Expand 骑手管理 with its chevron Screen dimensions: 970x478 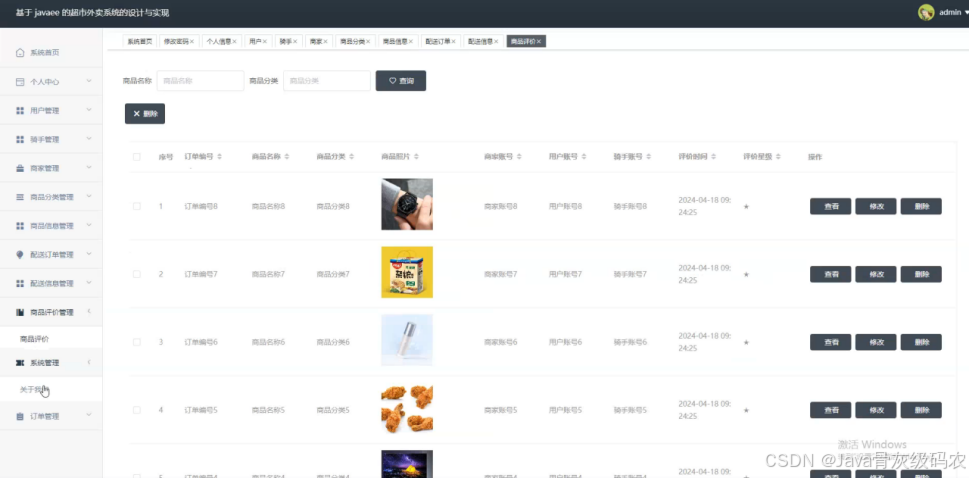(x=88, y=139)
